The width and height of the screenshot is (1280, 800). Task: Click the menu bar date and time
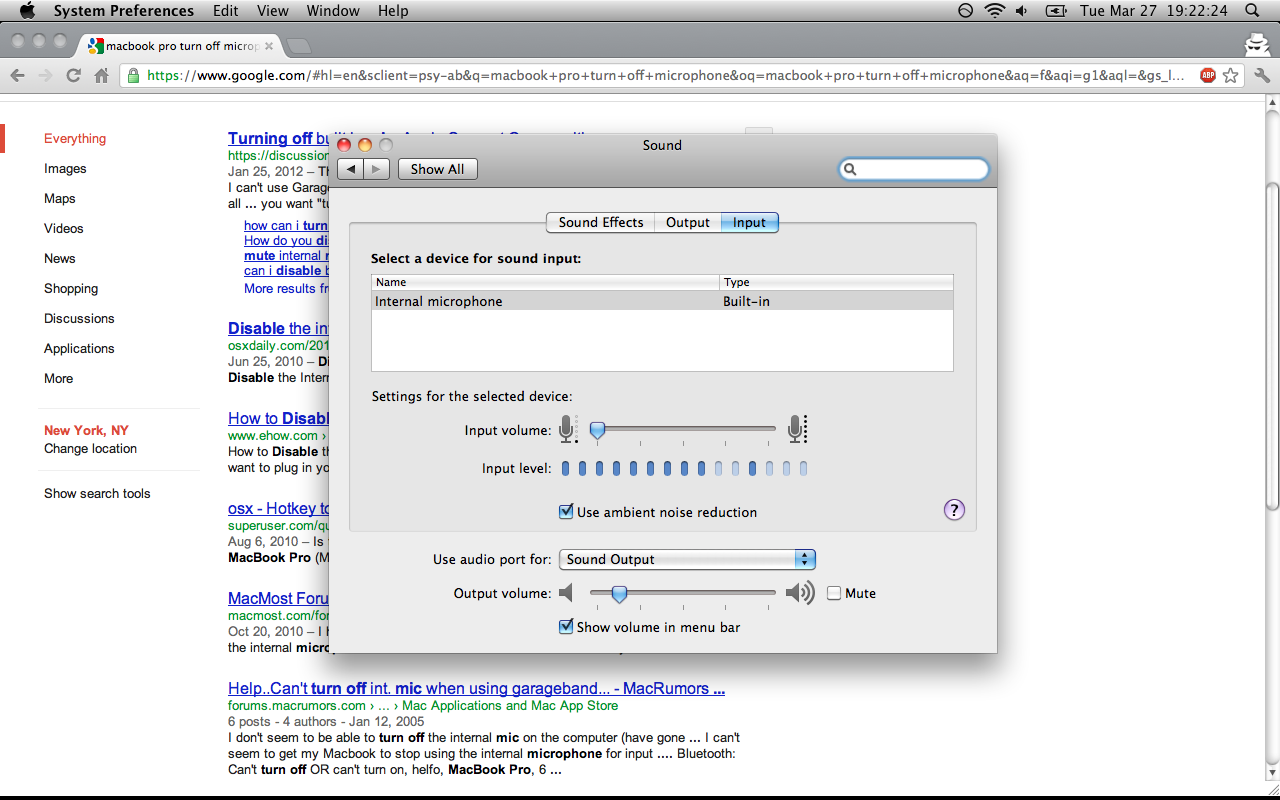(1153, 11)
